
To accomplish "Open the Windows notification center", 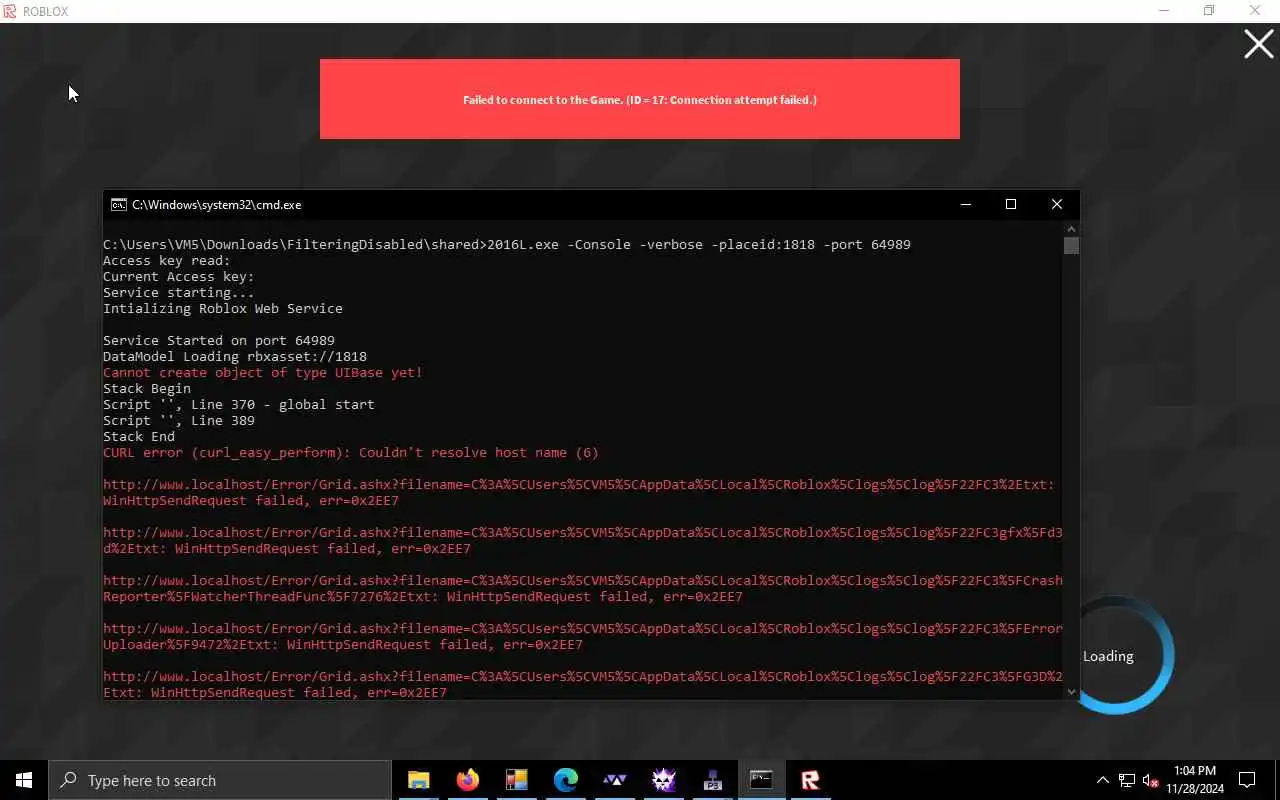I will click(x=1247, y=780).
